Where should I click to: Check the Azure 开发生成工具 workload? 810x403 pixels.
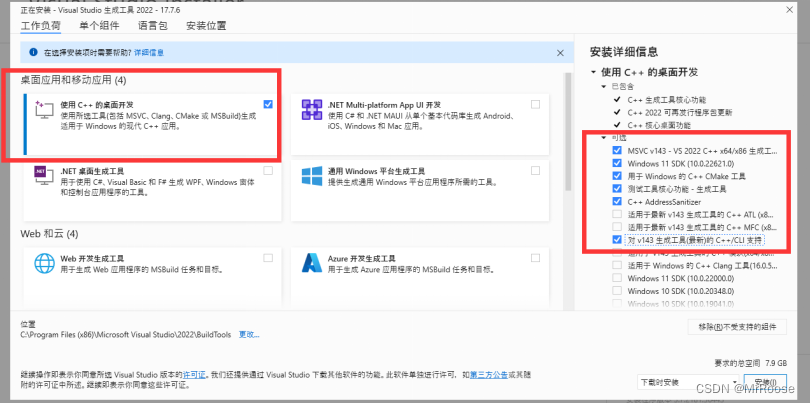535,257
